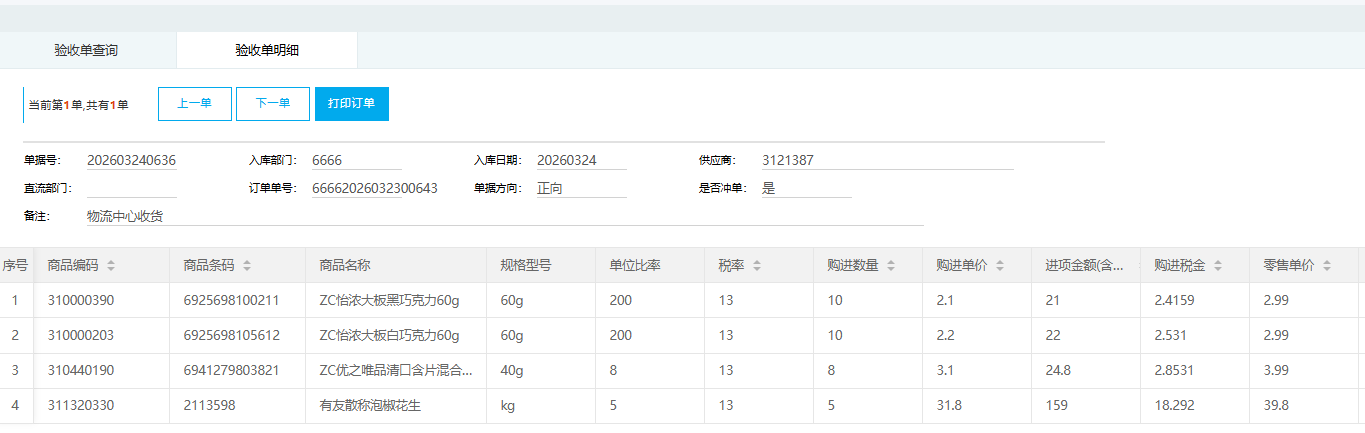Click the 单据号 input field
The height and width of the screenshot is (433, 1365).
[131, 161]
